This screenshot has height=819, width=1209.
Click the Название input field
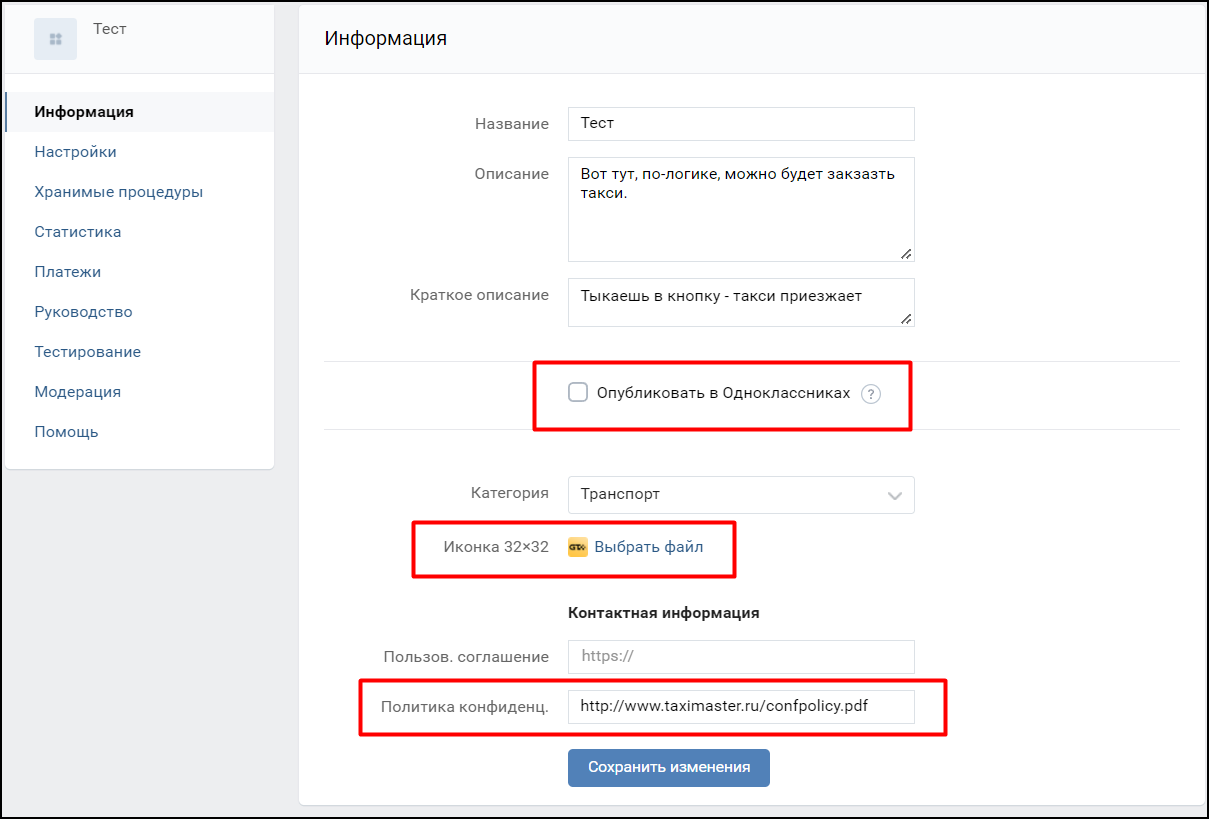coord(740,124)
